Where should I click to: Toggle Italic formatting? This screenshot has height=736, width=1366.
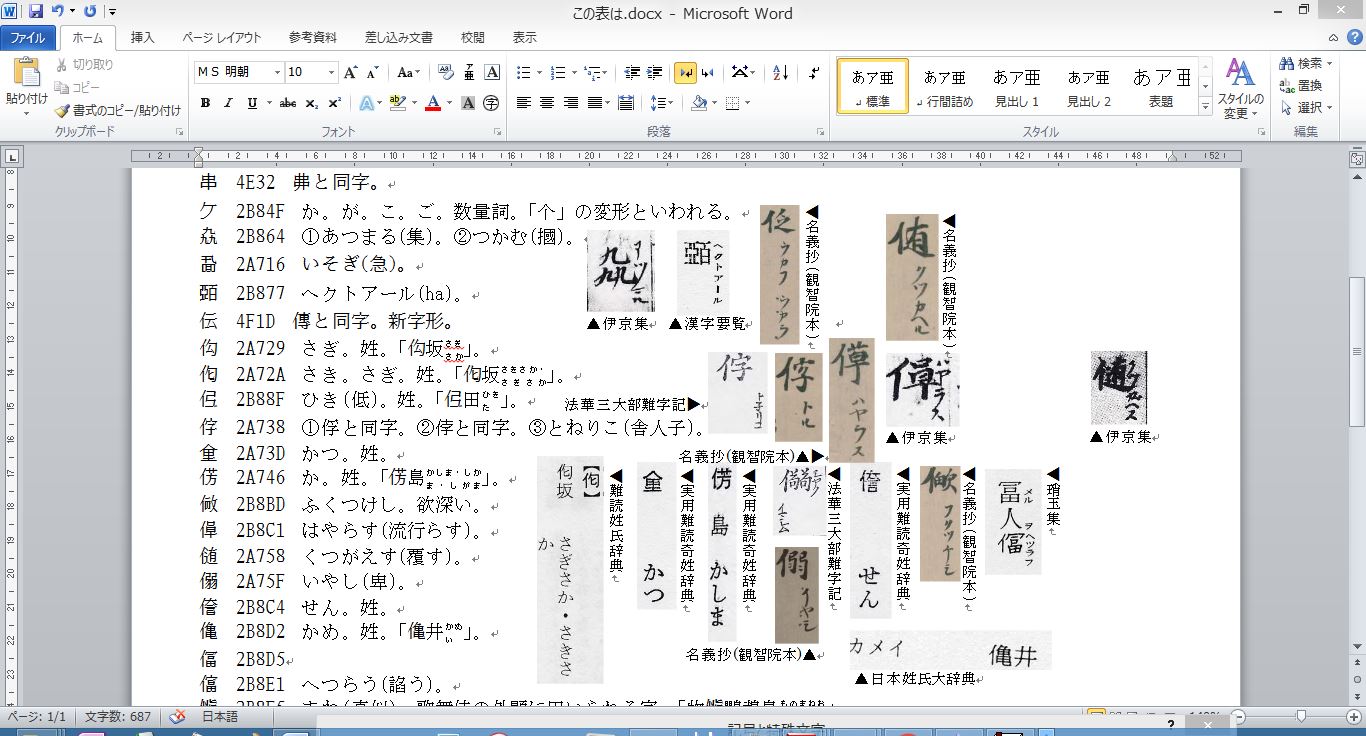(x=228, y=103)
